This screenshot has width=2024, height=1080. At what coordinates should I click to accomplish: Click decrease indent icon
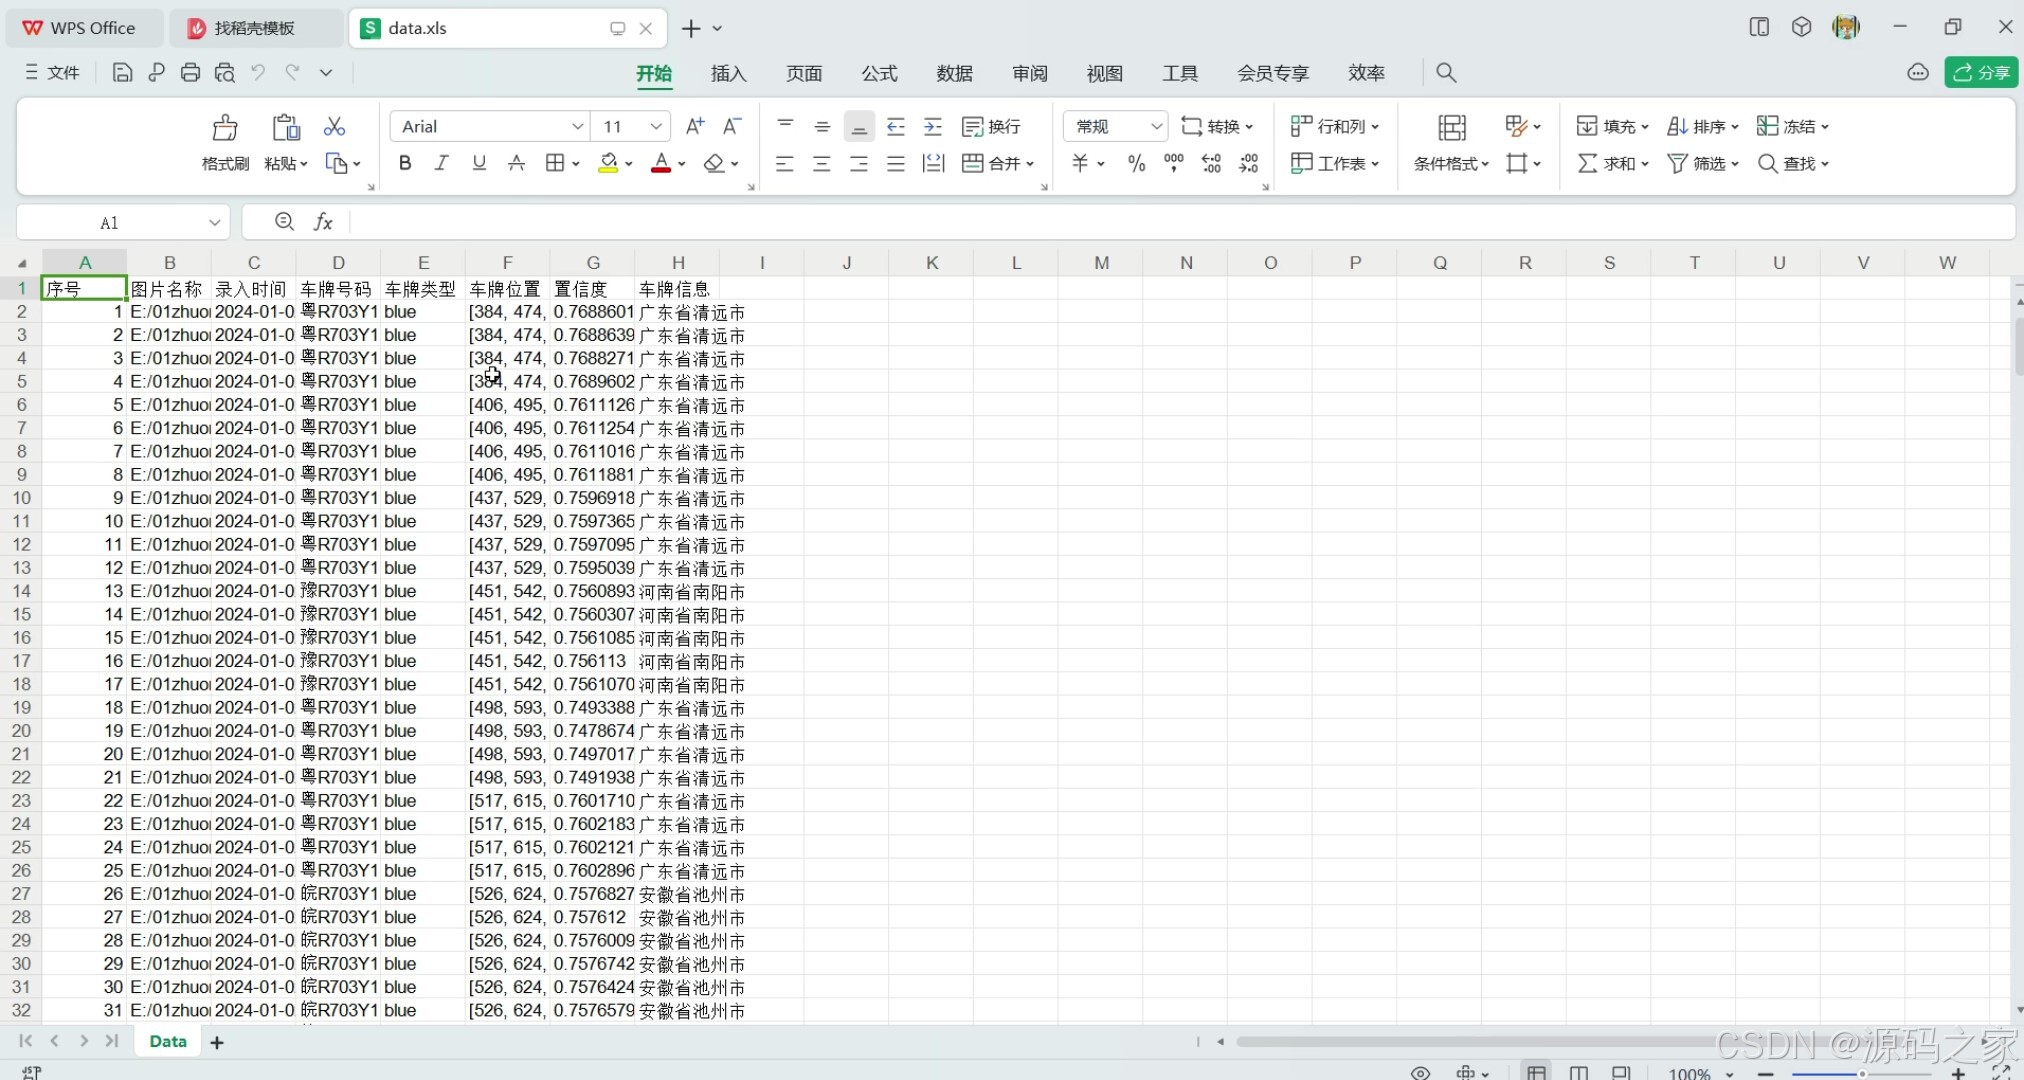[x=896, y=126]
